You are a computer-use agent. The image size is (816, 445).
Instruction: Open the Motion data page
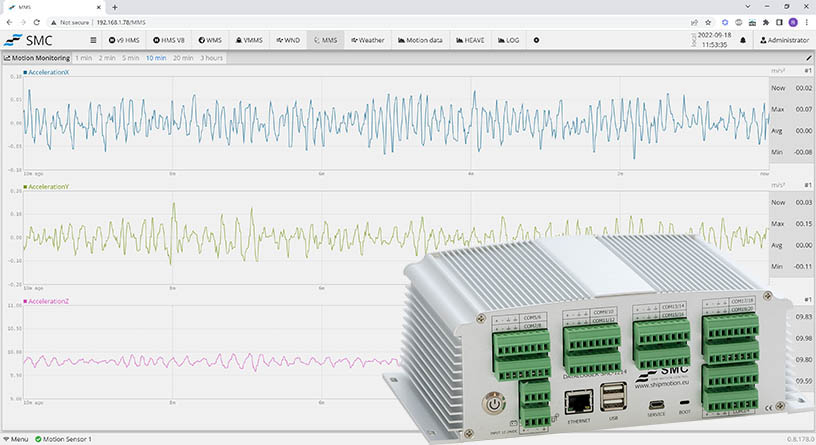pyautogui.click(x=420, y=40)
